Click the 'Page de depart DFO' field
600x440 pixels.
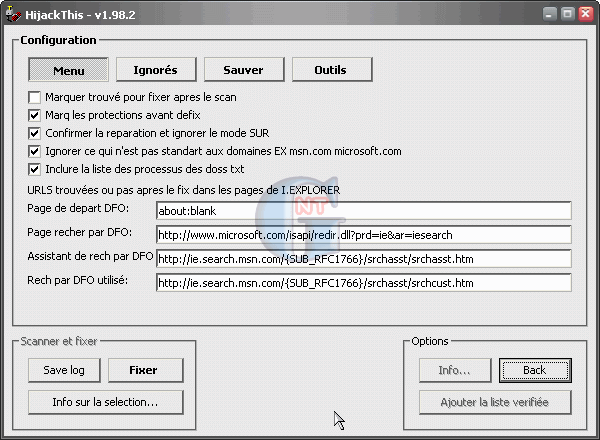coord(364,211)
